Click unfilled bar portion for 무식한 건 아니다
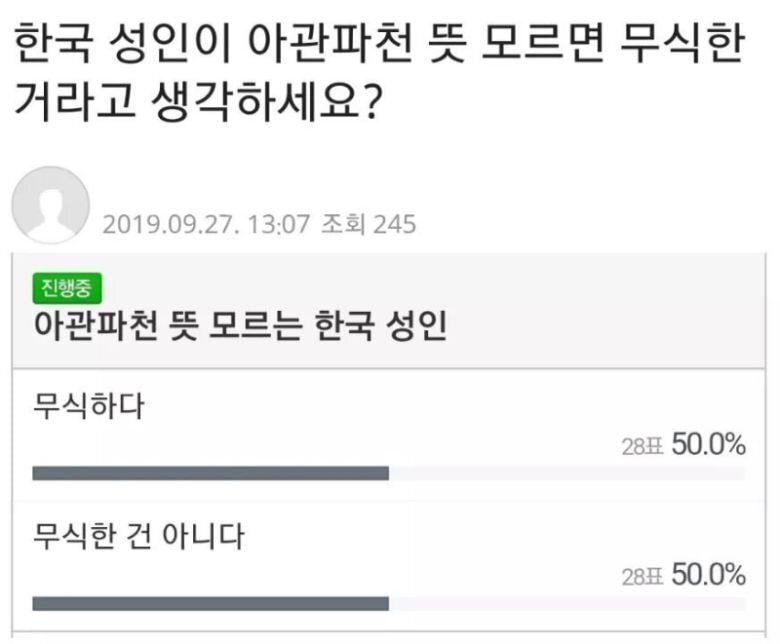The image size is (780, 644). click(566, 604)
